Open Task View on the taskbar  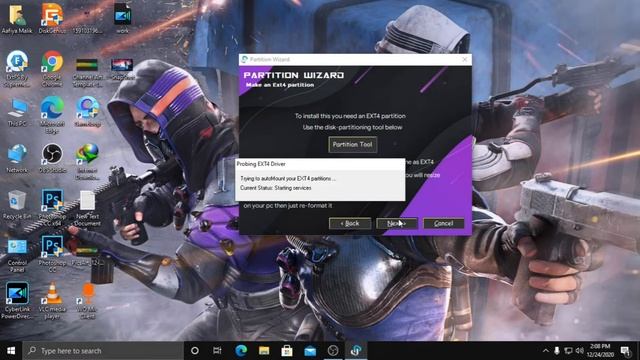coord(218,351)
